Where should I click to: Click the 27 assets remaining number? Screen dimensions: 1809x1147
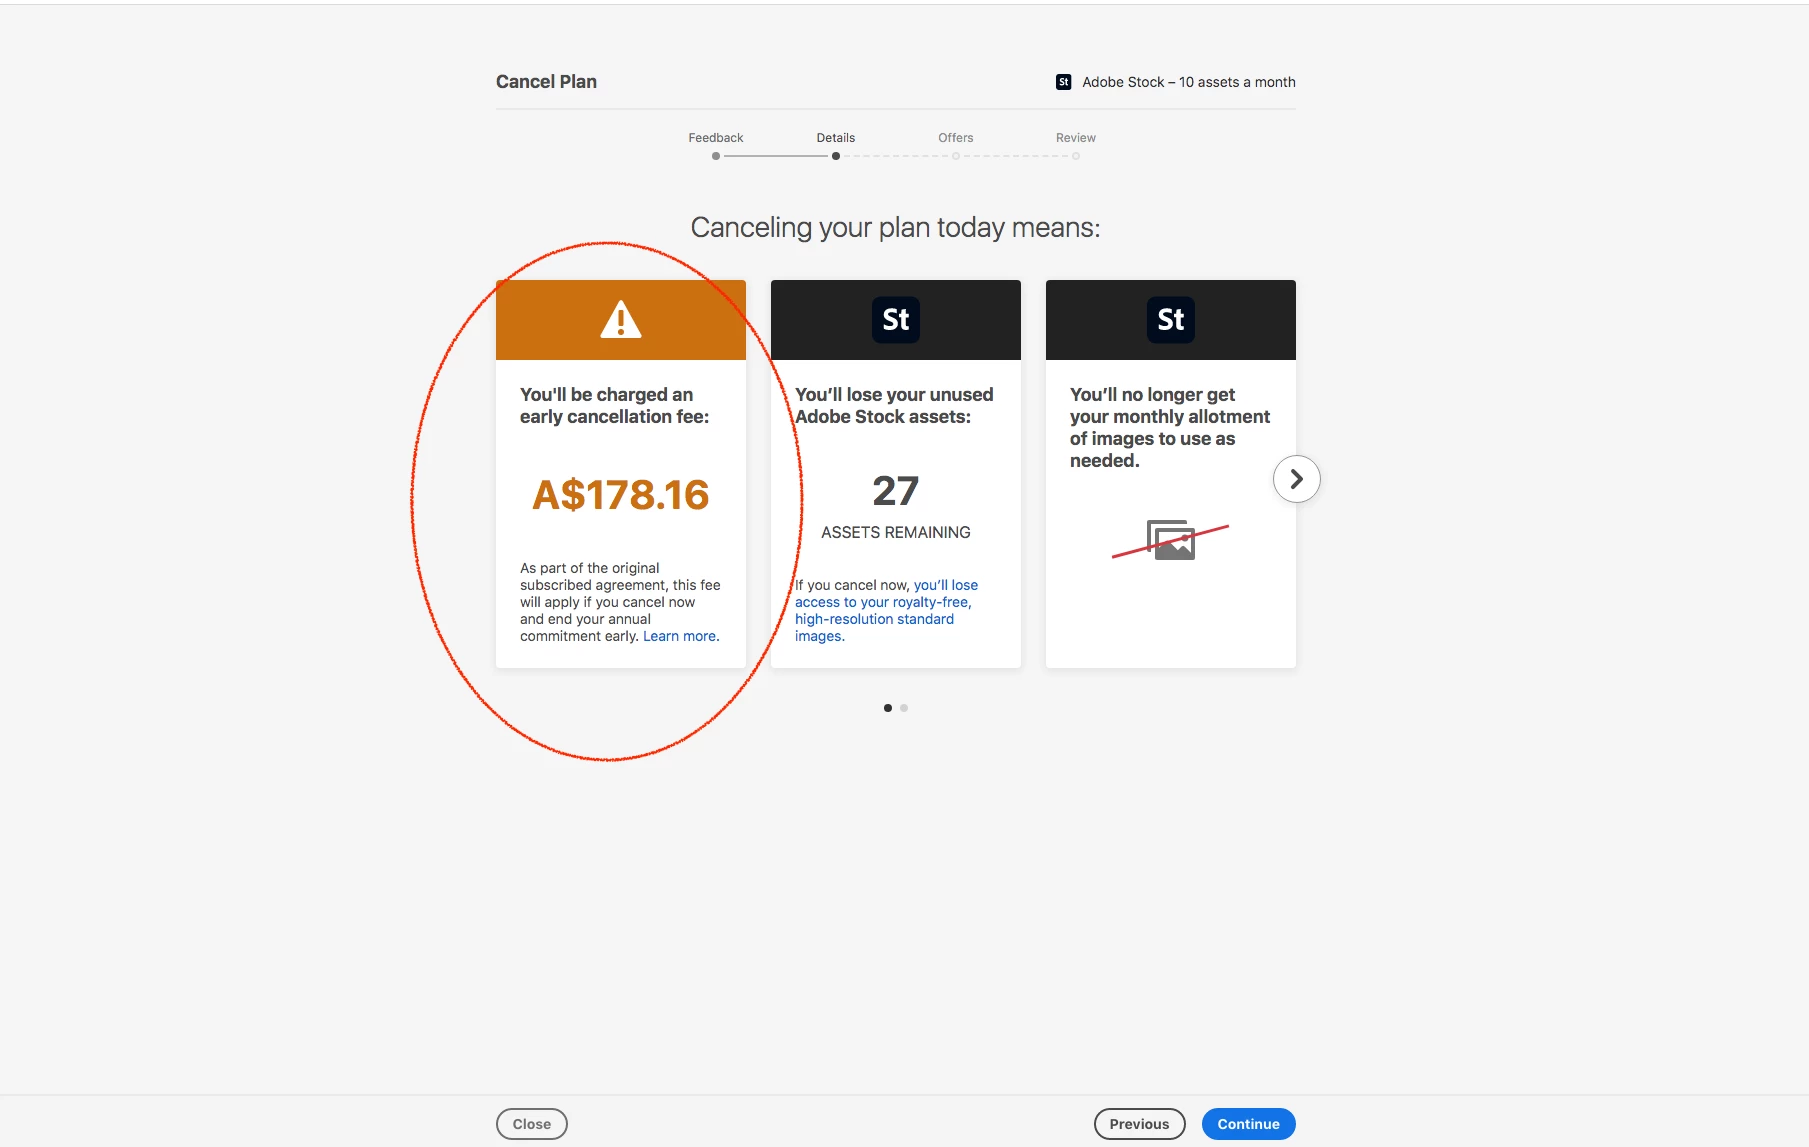[x=896, y=491]
